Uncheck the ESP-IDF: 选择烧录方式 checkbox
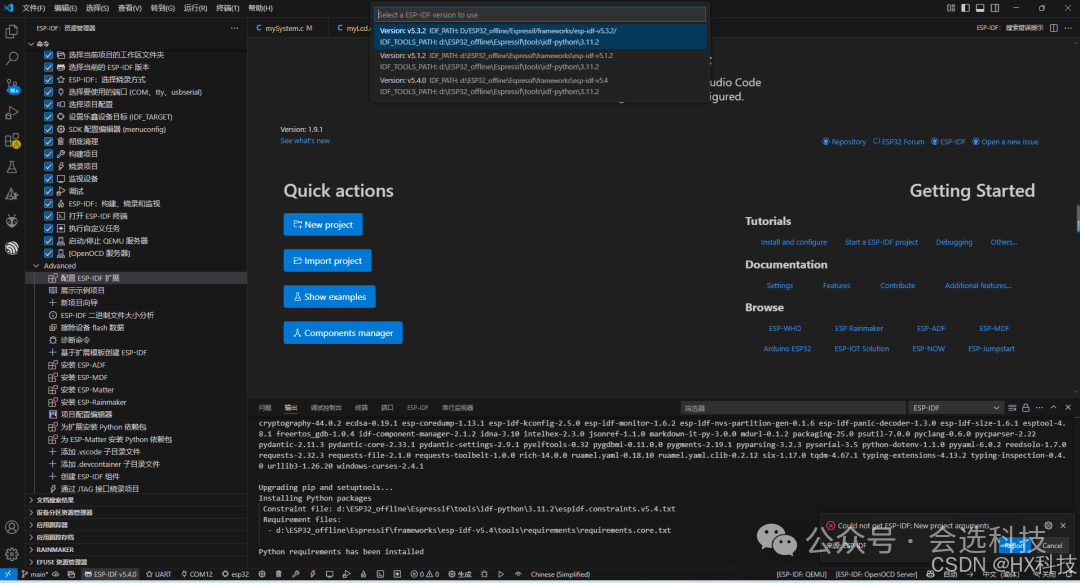The width and height of the screenshot is (1080, 583). (48, 80)
